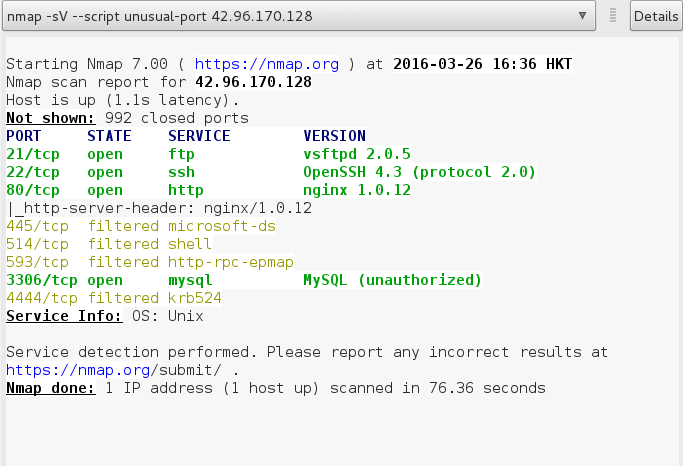Click the SERVICE column header
Screen dimensions: 683x466
199,136
